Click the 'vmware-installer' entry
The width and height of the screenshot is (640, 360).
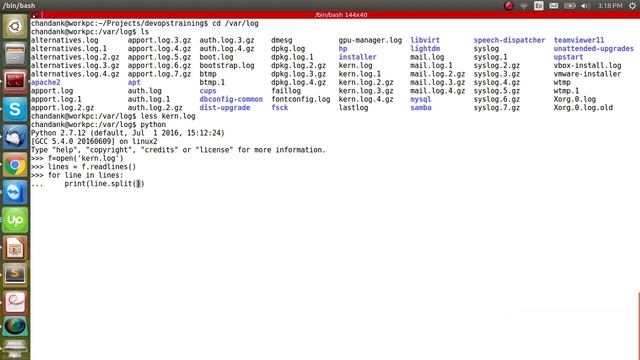587,74
